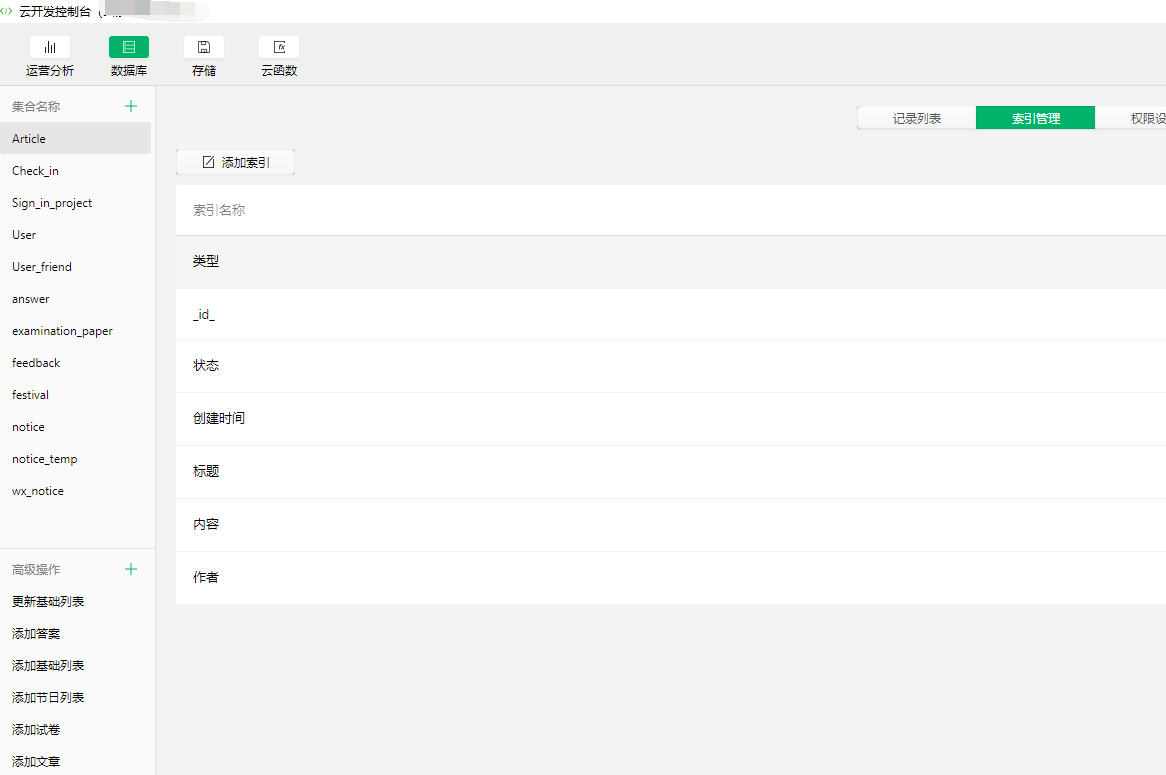Switch to the 索引管理 tab
Image resolution: width=1166 pixels, height=775 pixels.
pyautogui.click(x=1035, y=118)
